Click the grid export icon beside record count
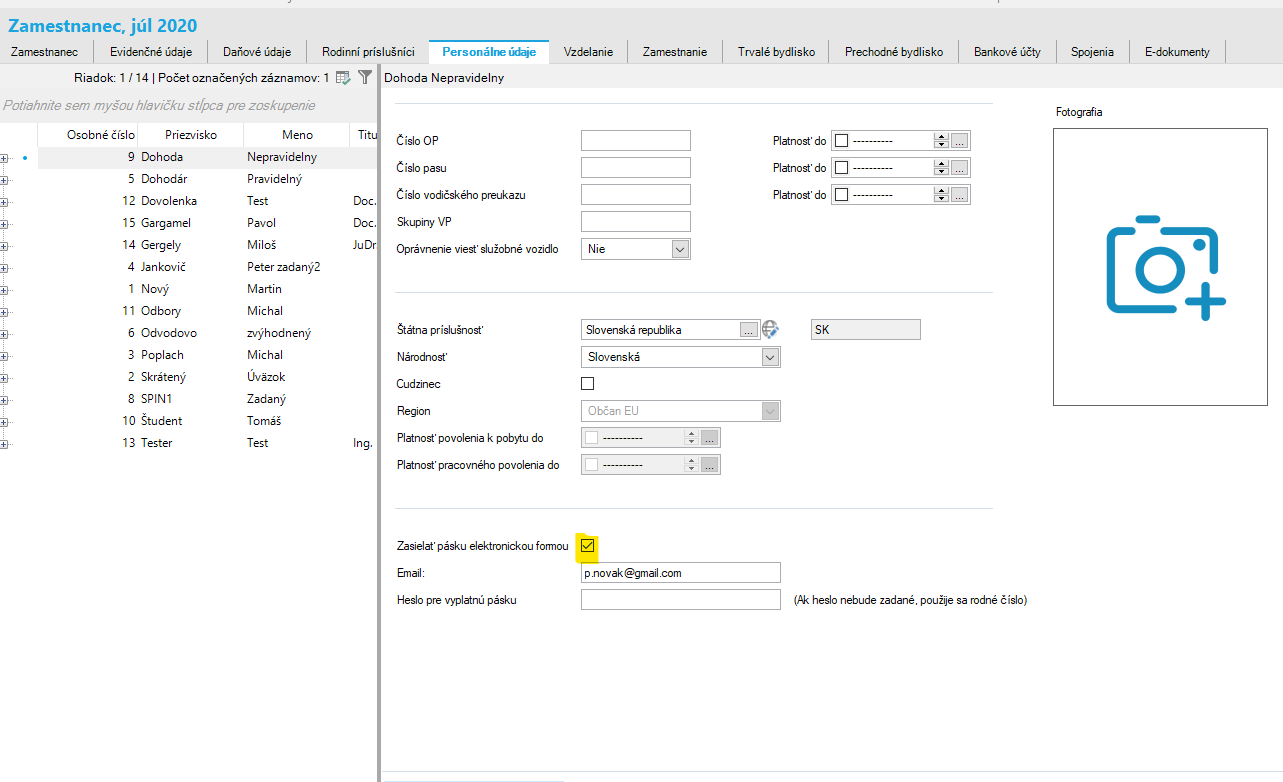The image size is (1283, 782). [343, 77]
